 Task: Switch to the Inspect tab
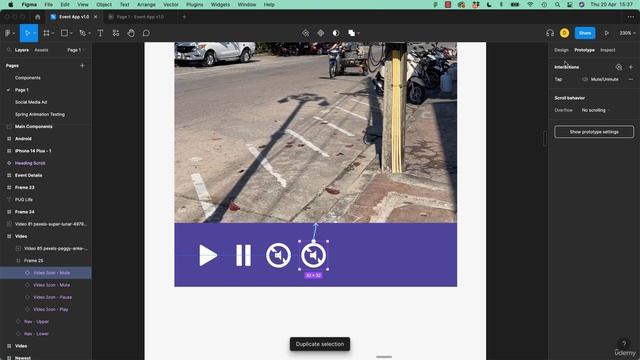608,50
